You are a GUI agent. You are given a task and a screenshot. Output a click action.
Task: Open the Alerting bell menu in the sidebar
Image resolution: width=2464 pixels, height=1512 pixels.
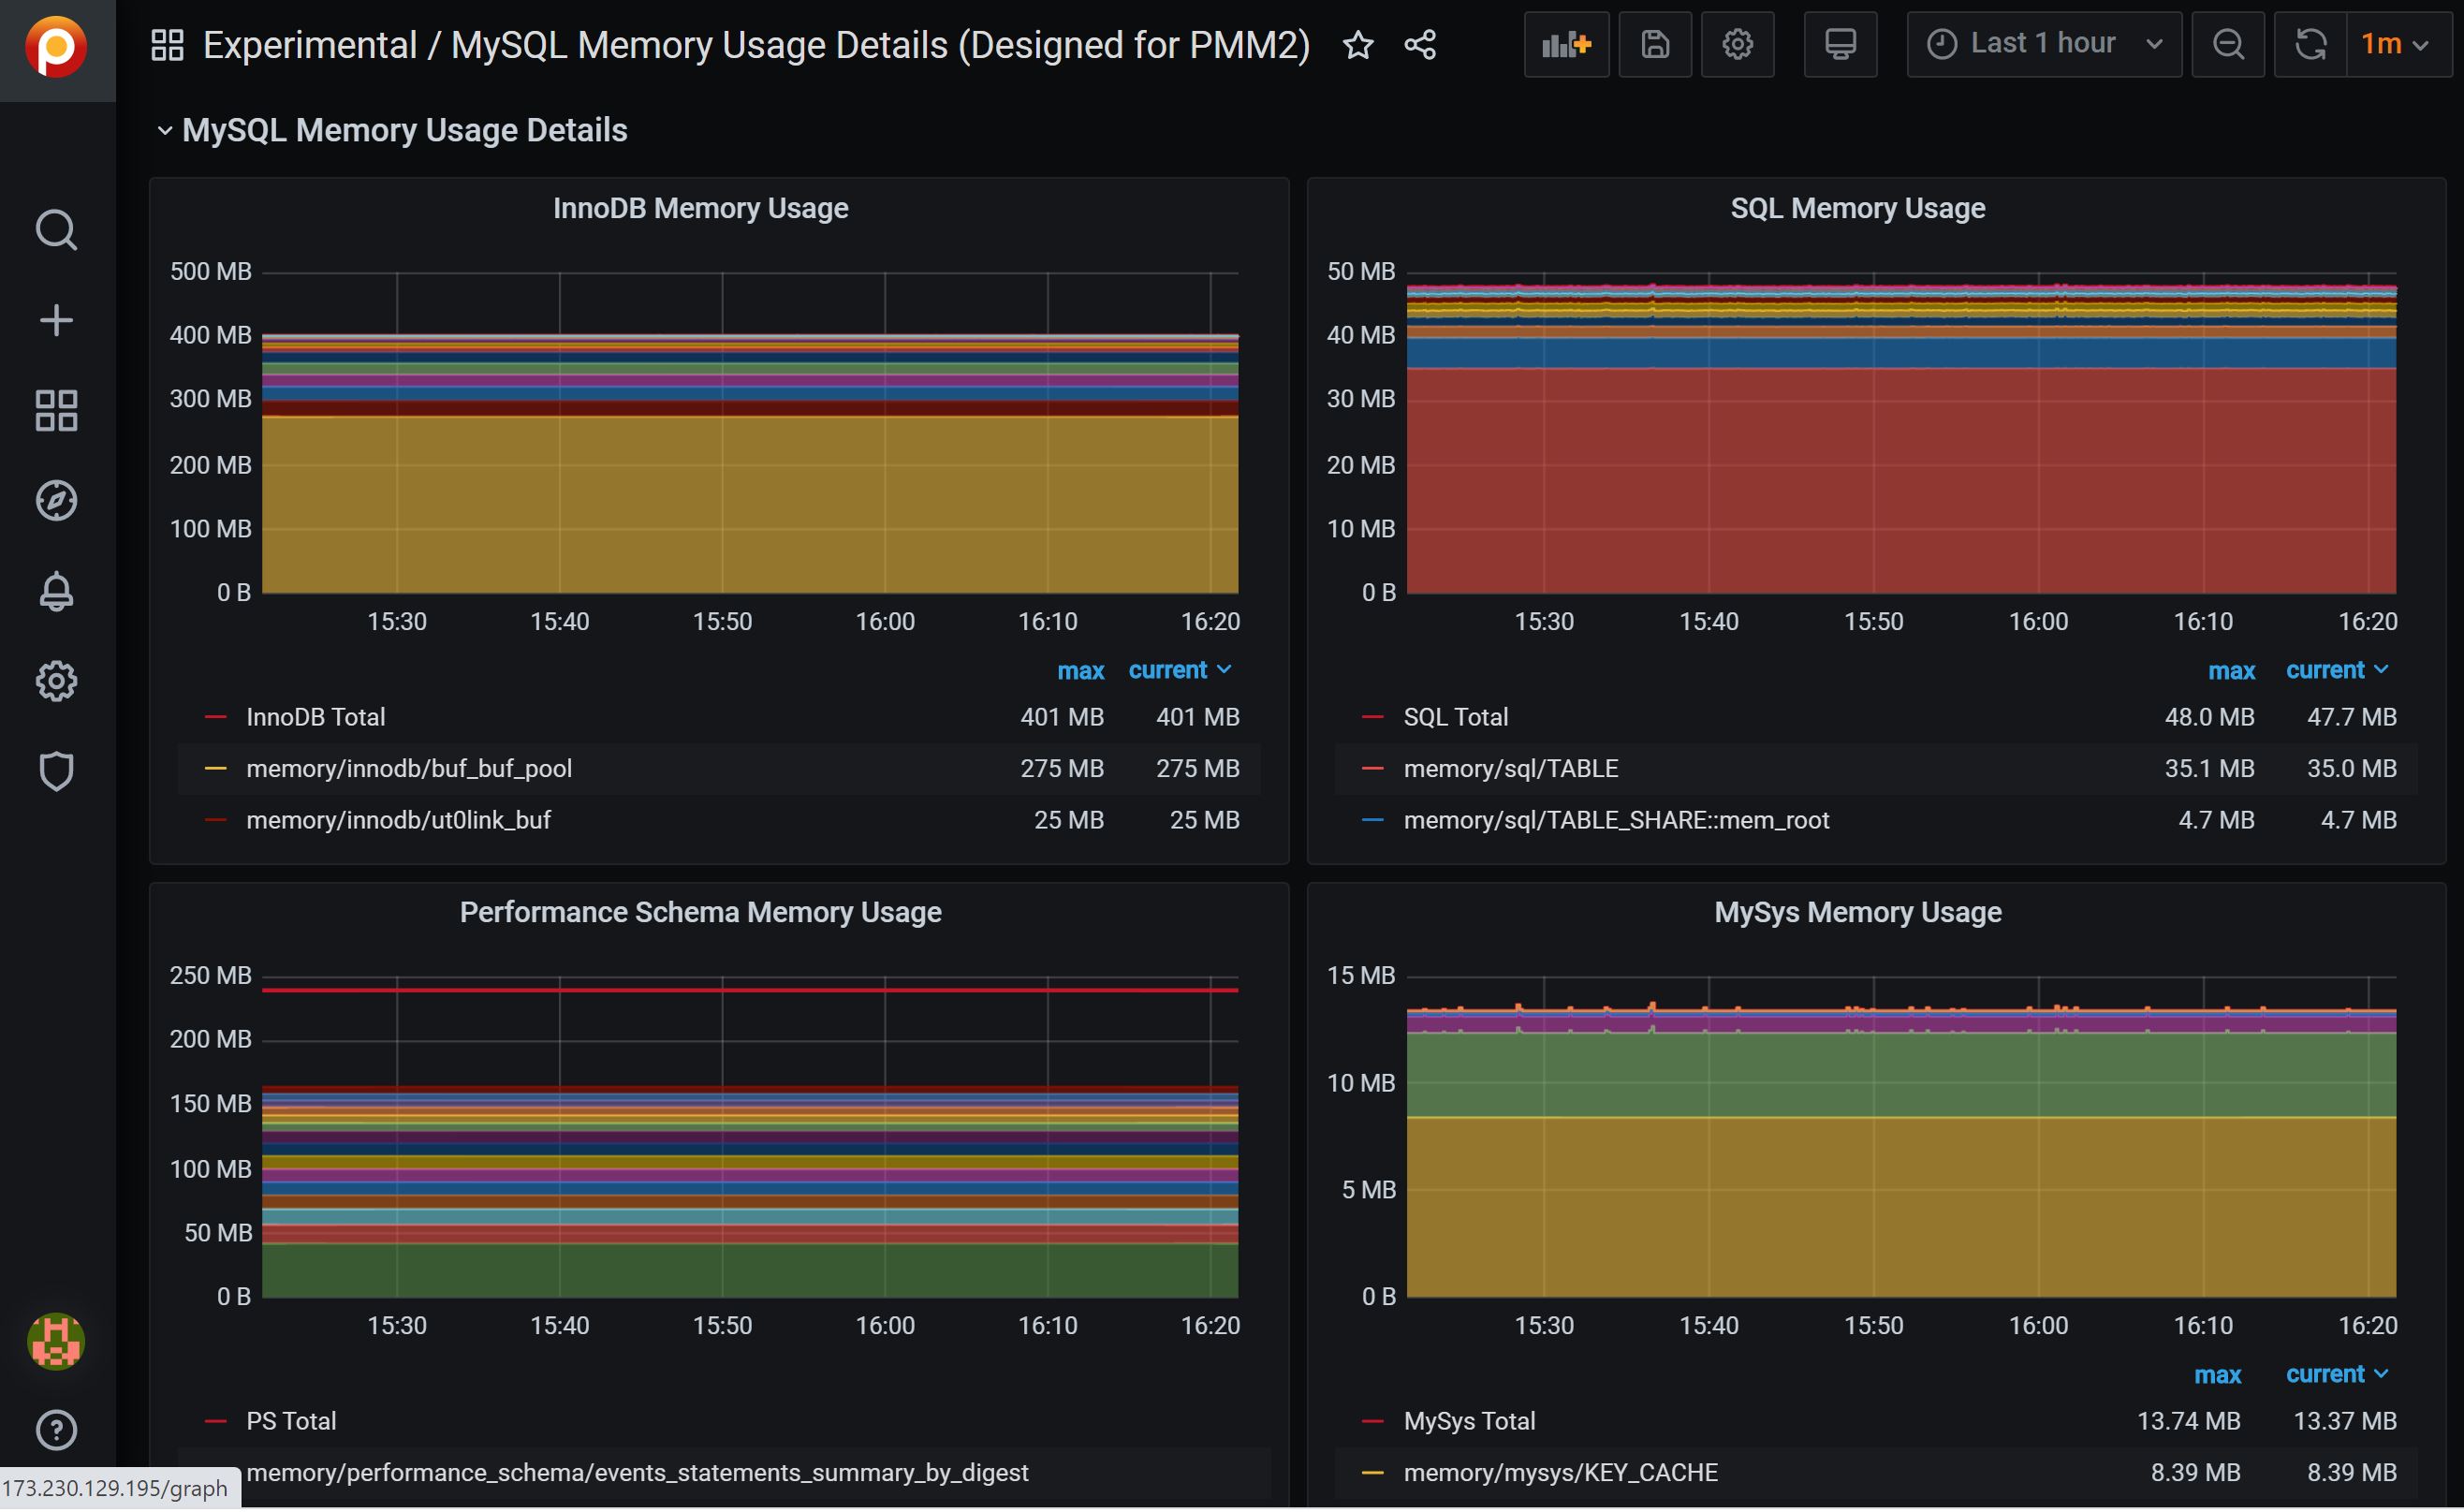point(56,591)
